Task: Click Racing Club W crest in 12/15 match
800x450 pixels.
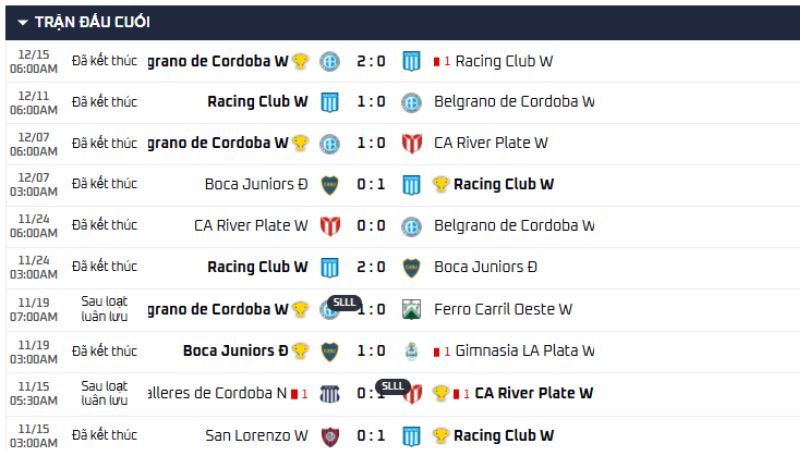Action: (411, 61)
